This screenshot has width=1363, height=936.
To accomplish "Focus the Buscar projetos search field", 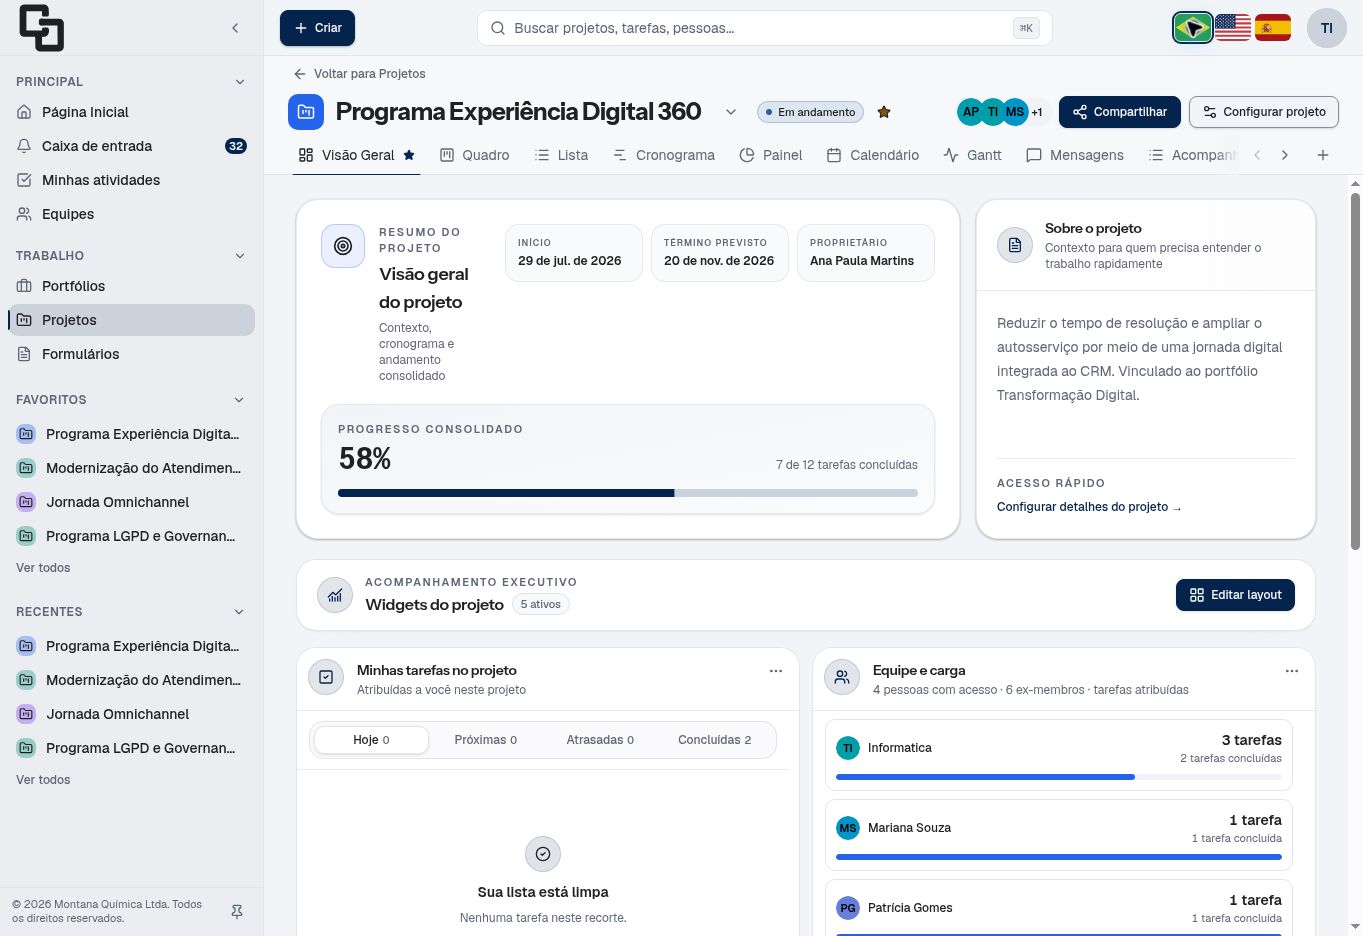I will 765,28.
